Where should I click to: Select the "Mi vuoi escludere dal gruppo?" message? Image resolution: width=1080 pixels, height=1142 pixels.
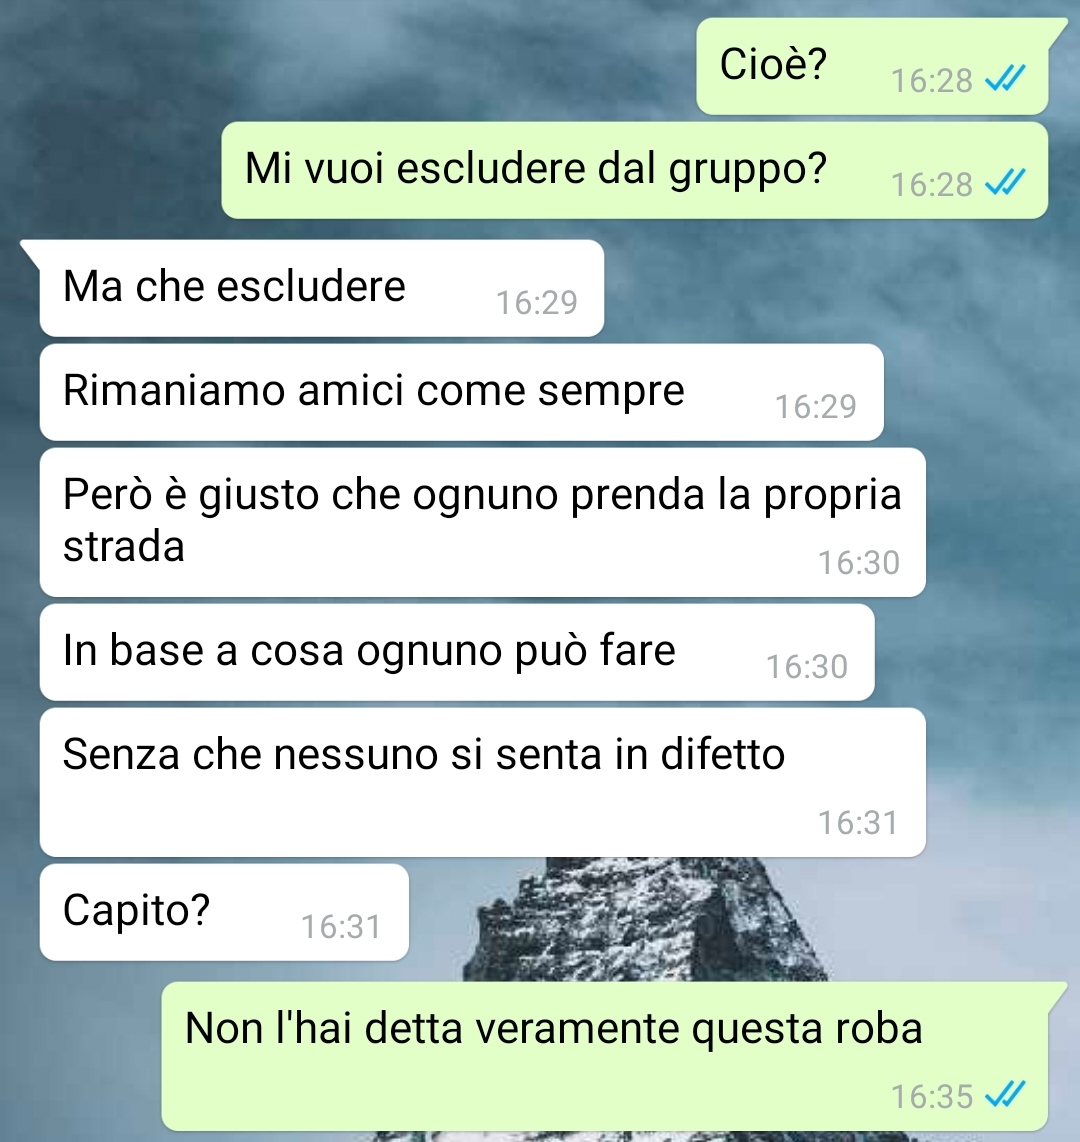tap(634, 170)
